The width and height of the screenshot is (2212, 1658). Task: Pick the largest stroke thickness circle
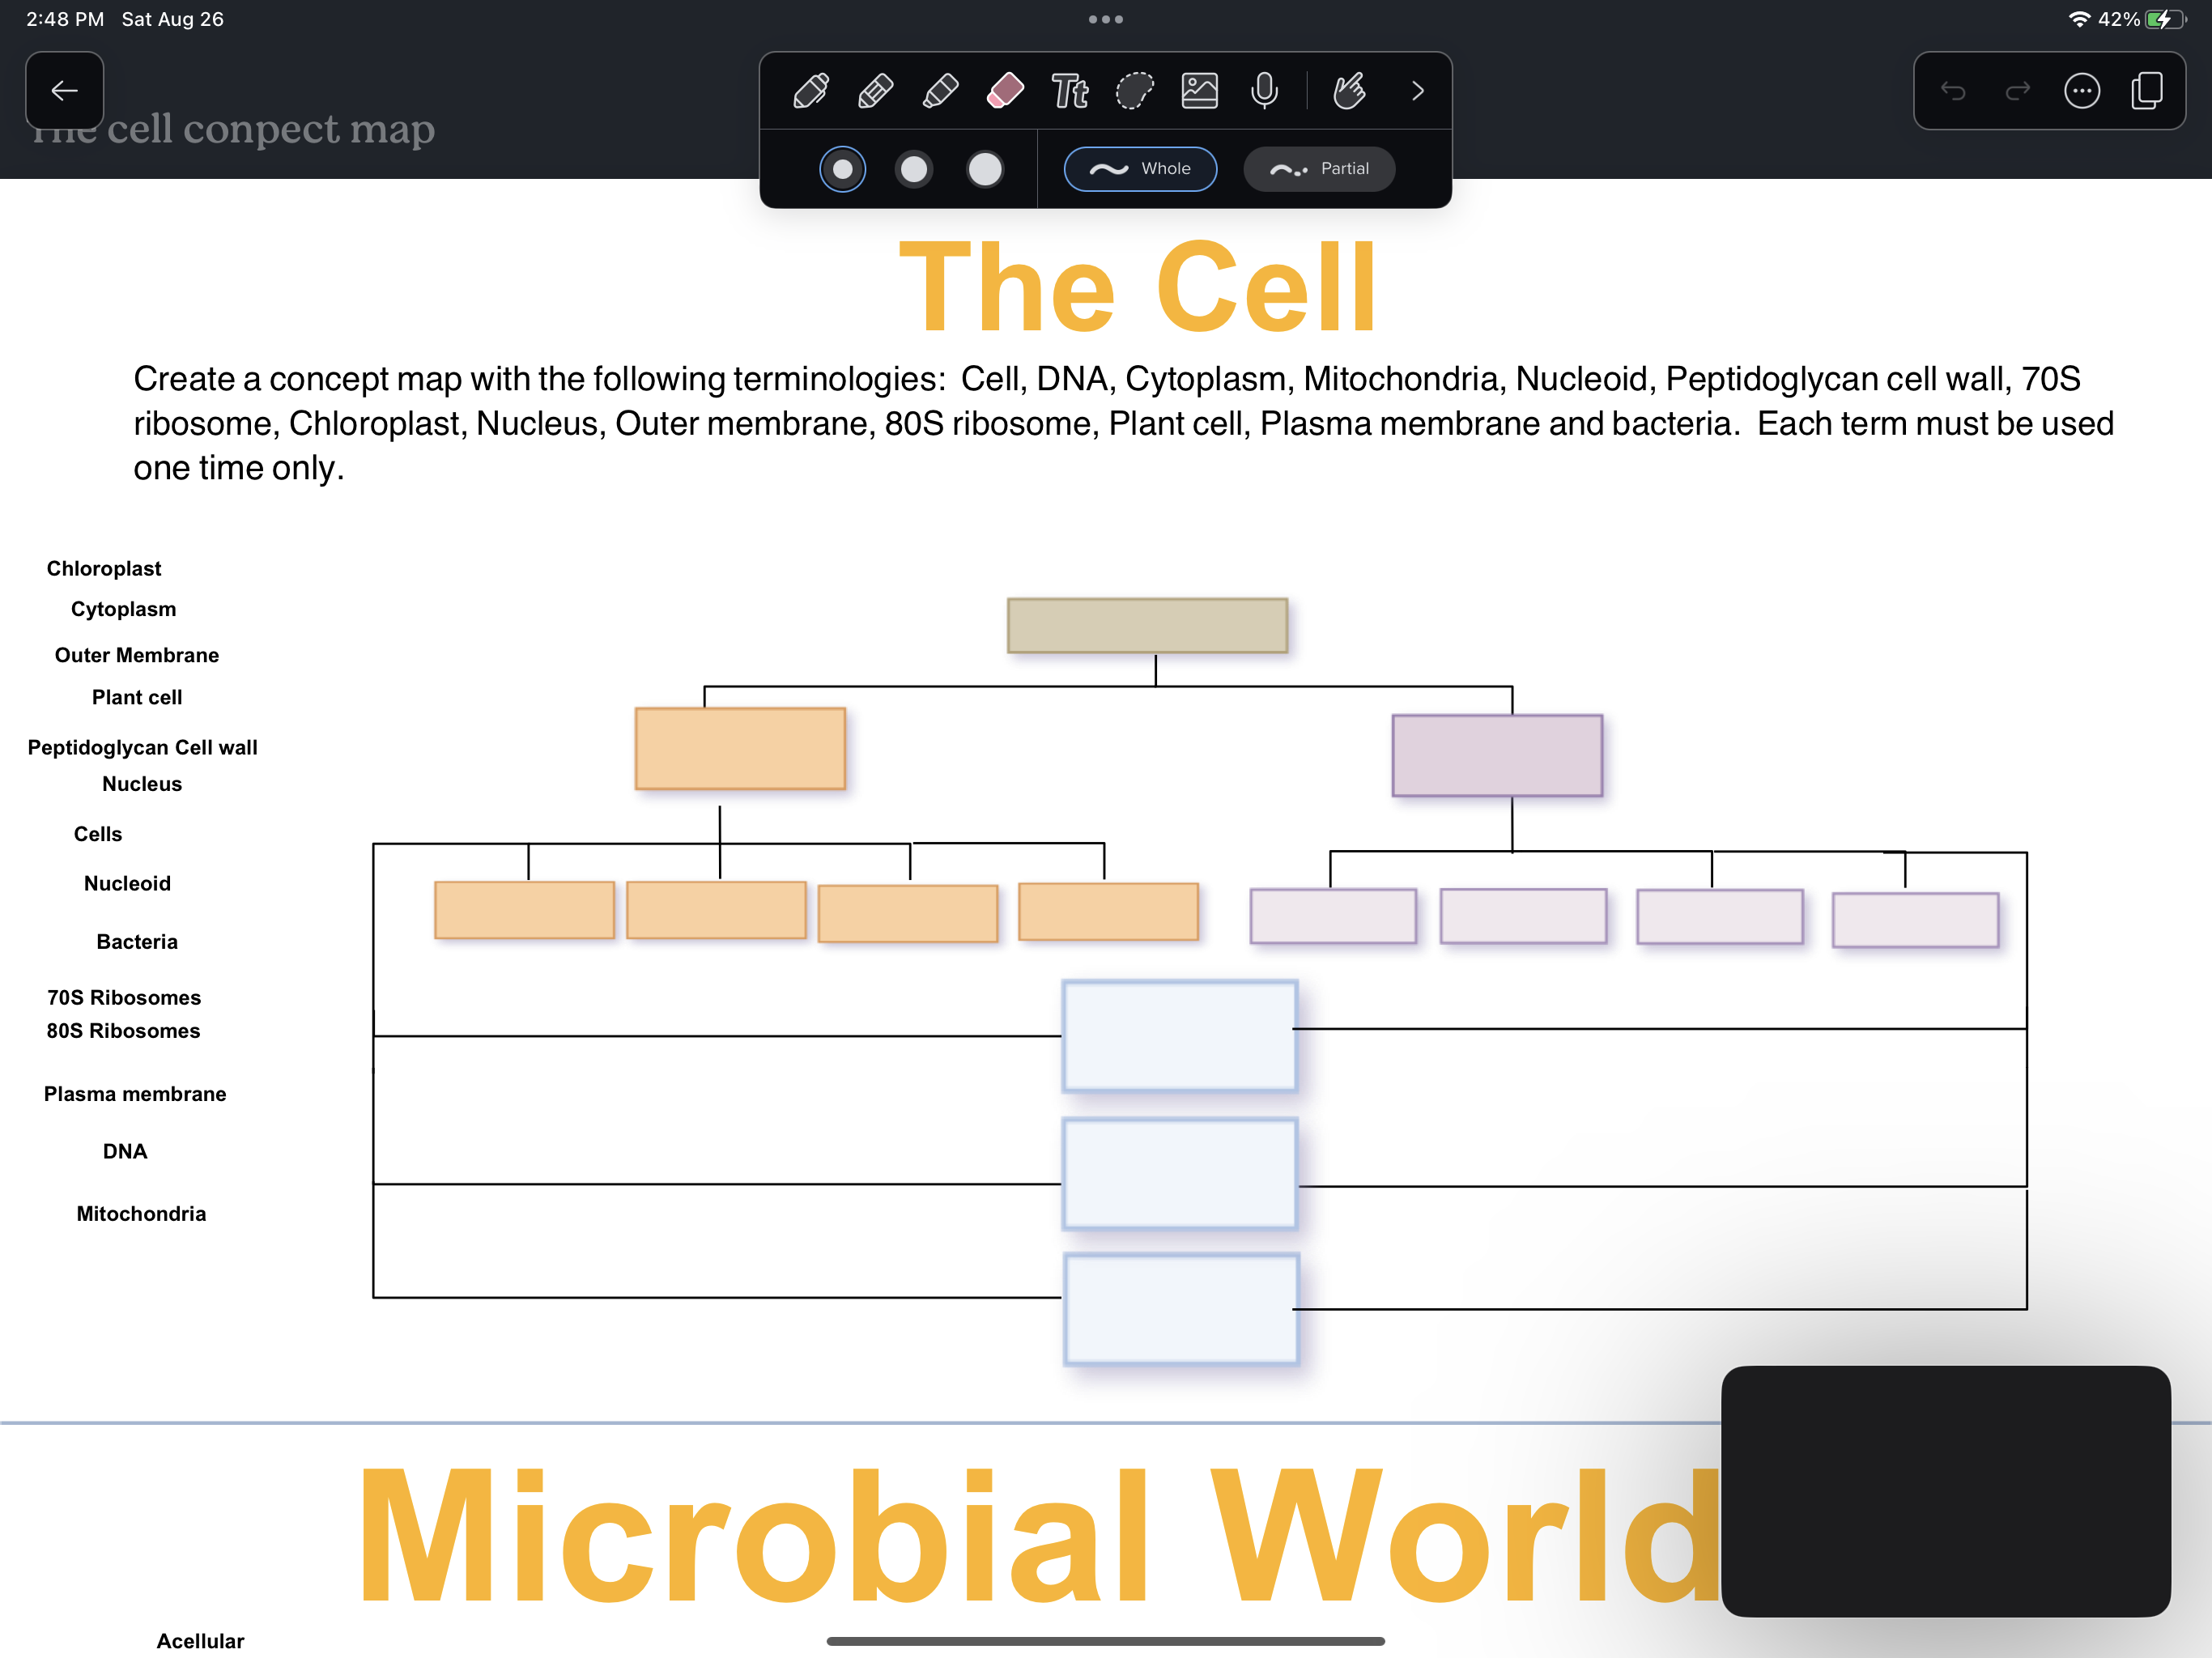click(985, 169)
